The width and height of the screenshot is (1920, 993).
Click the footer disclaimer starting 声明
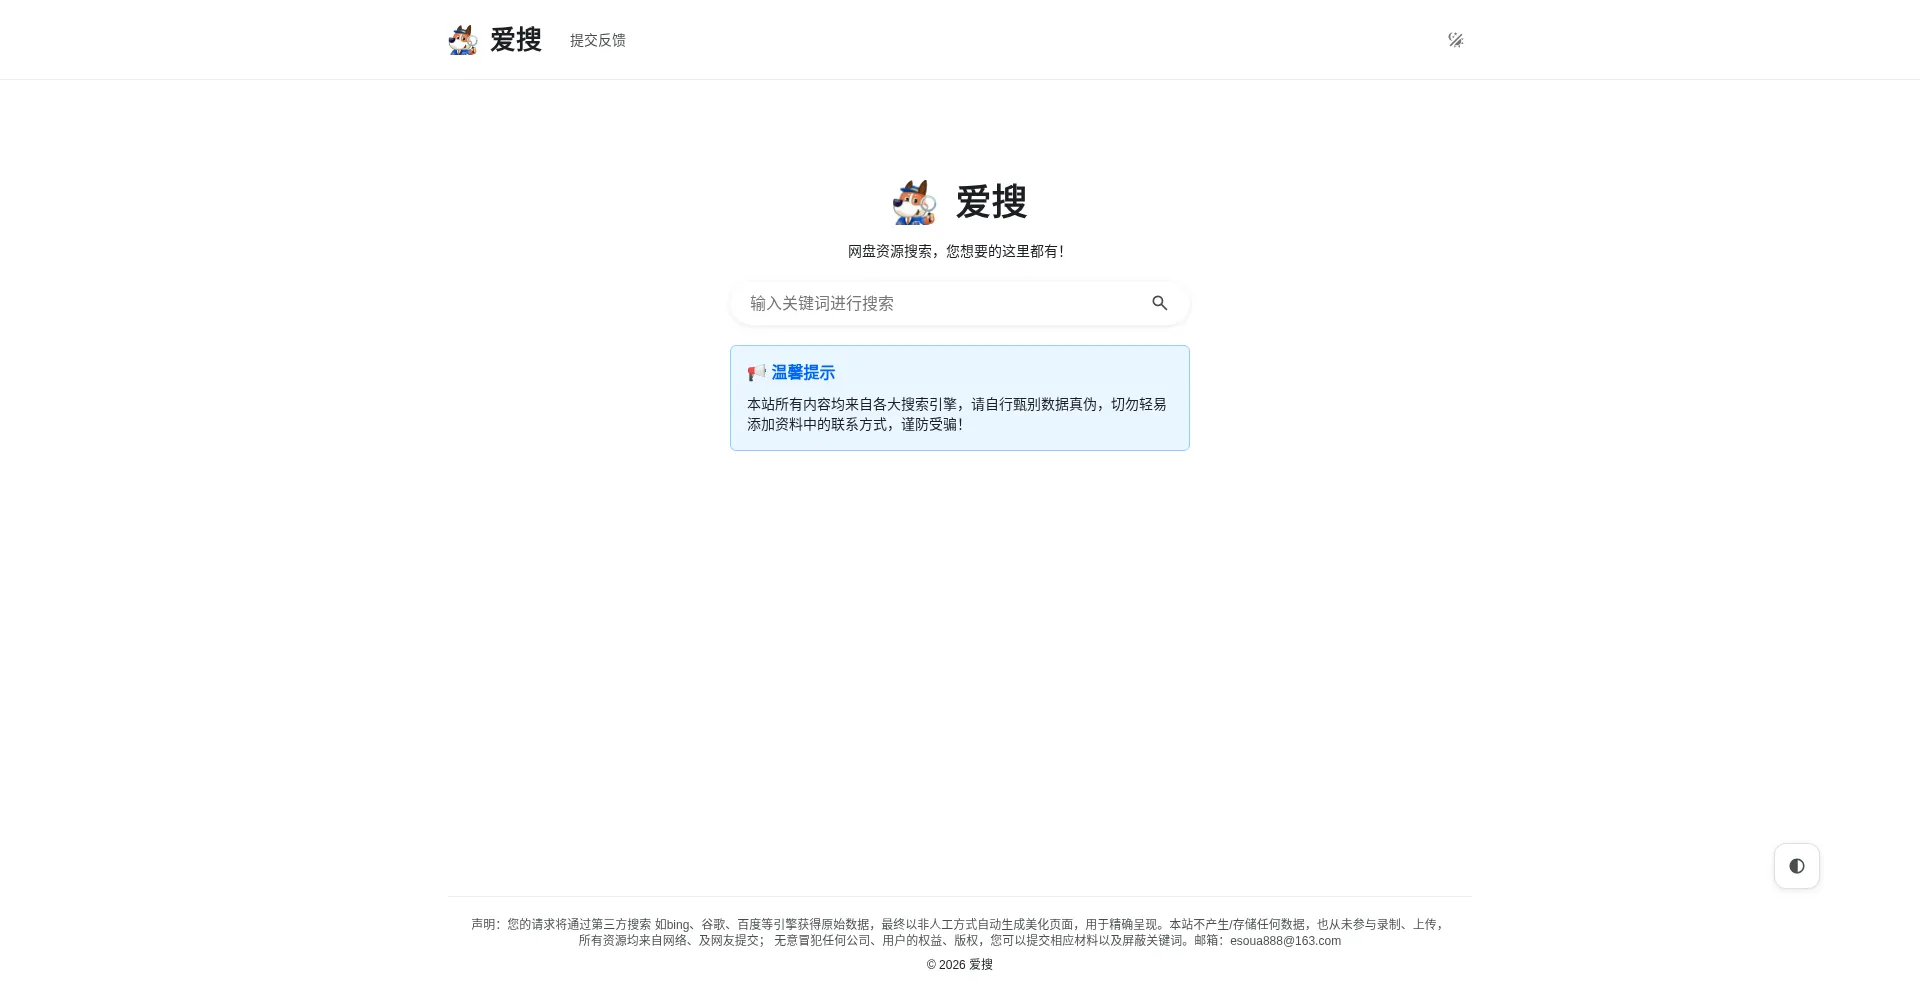(x=960, y=932)
